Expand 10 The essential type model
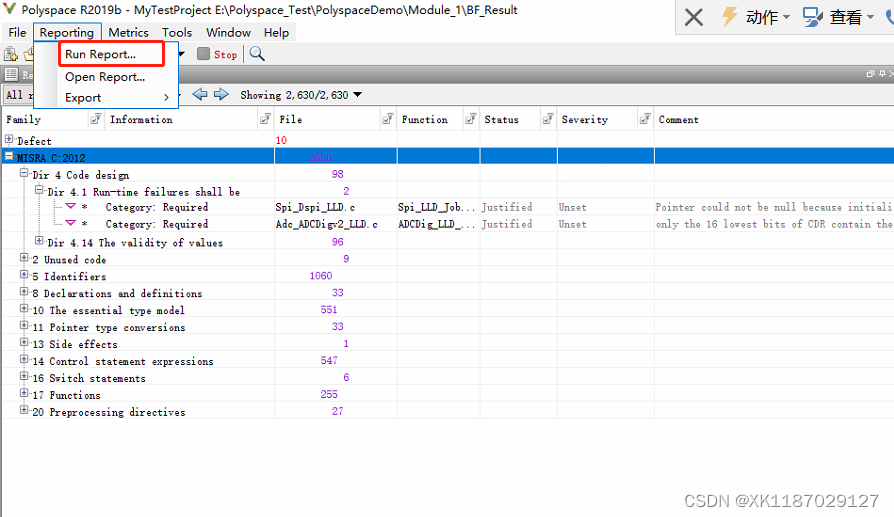The image size is (894, 517). click(x=24, y=308)
